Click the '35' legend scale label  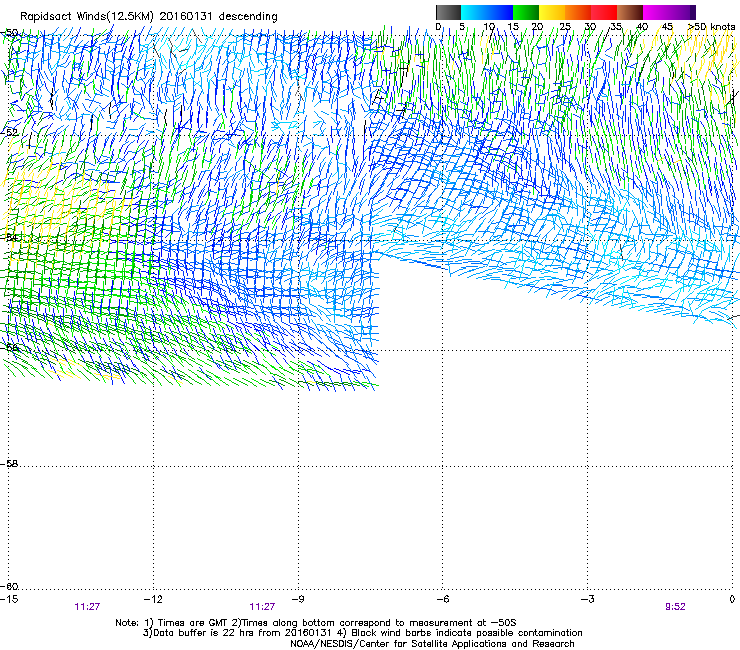(x=616, y=26)
